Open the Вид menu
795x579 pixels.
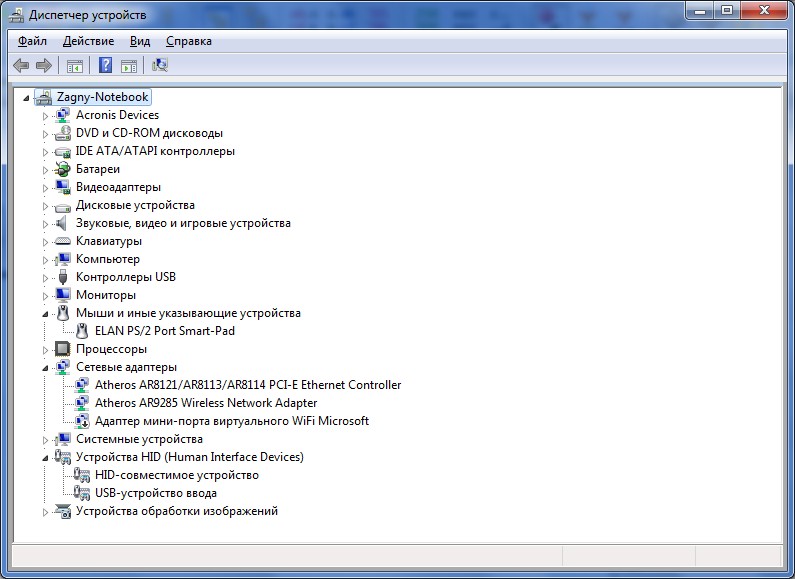[140, 41]
